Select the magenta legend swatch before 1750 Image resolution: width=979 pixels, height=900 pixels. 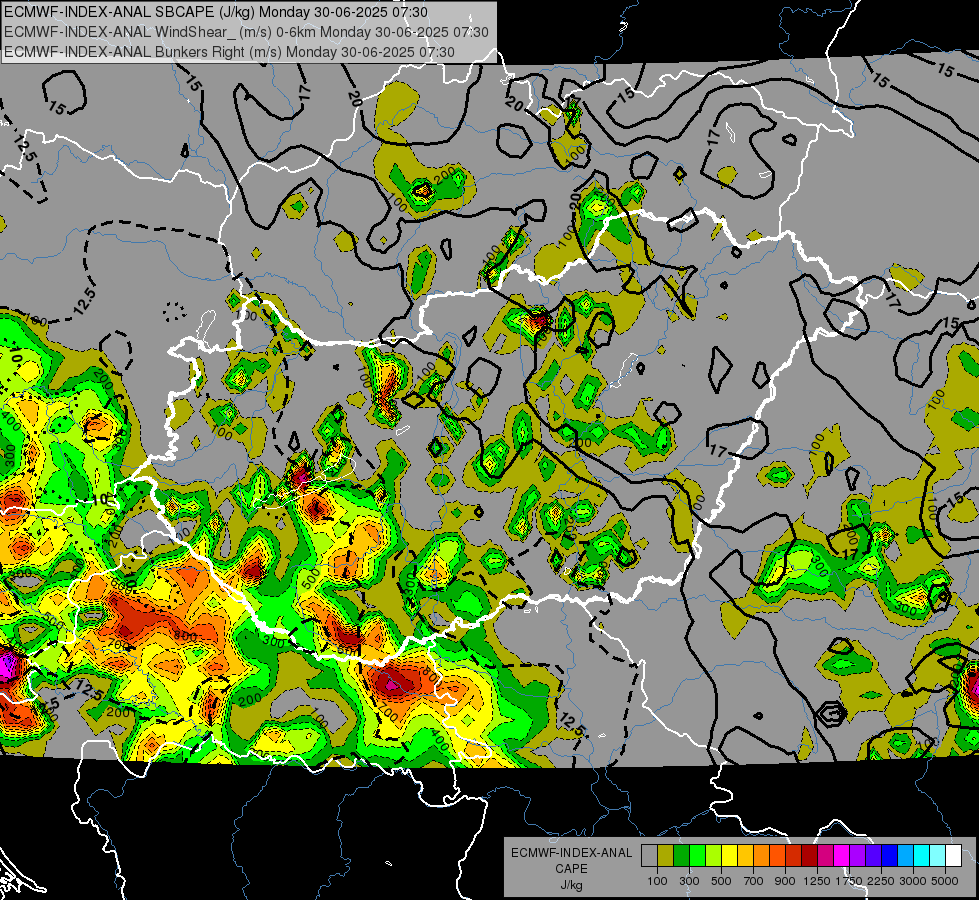coord(842,855)
